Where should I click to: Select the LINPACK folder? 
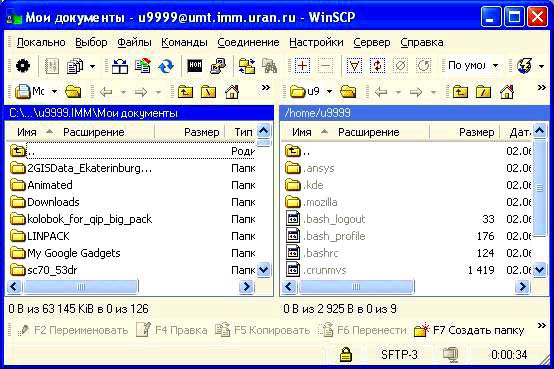(40, 236)
